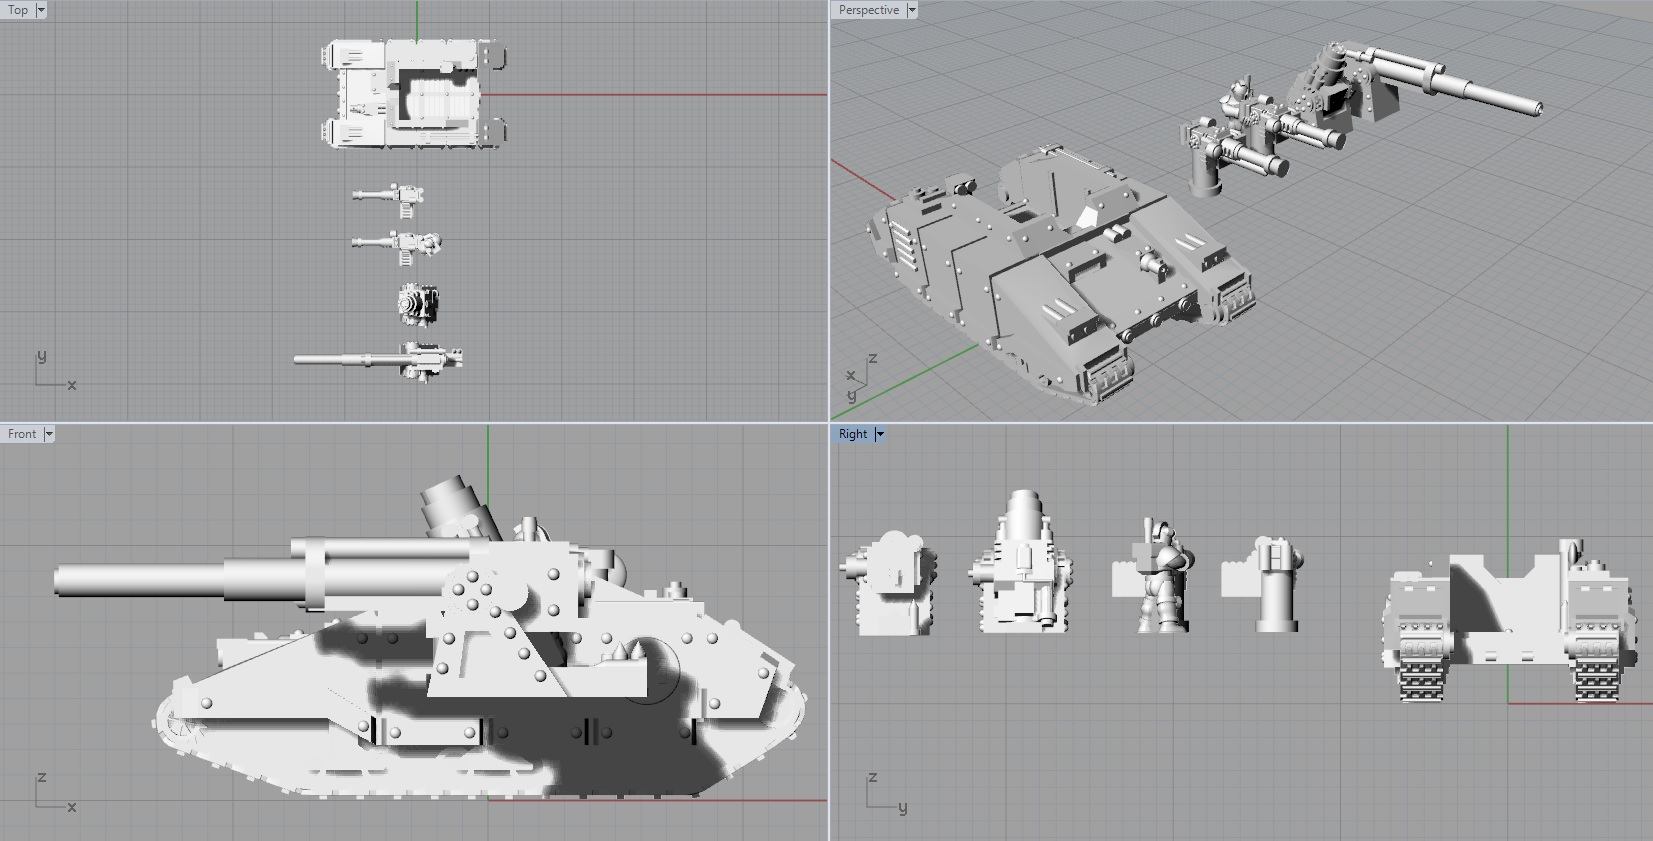Open the Top viewport dropdown arrow

40,10
